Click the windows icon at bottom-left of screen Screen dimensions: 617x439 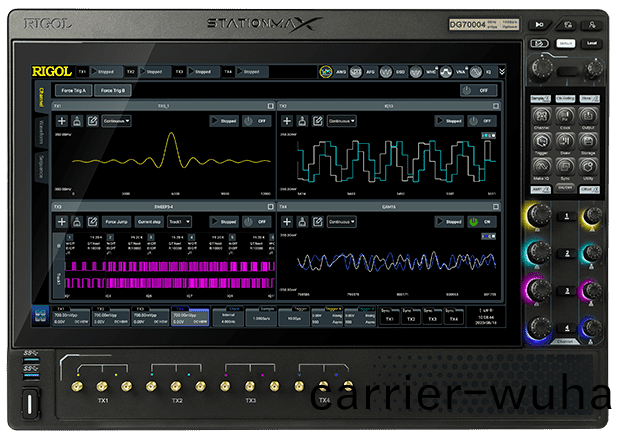(39, 315)
